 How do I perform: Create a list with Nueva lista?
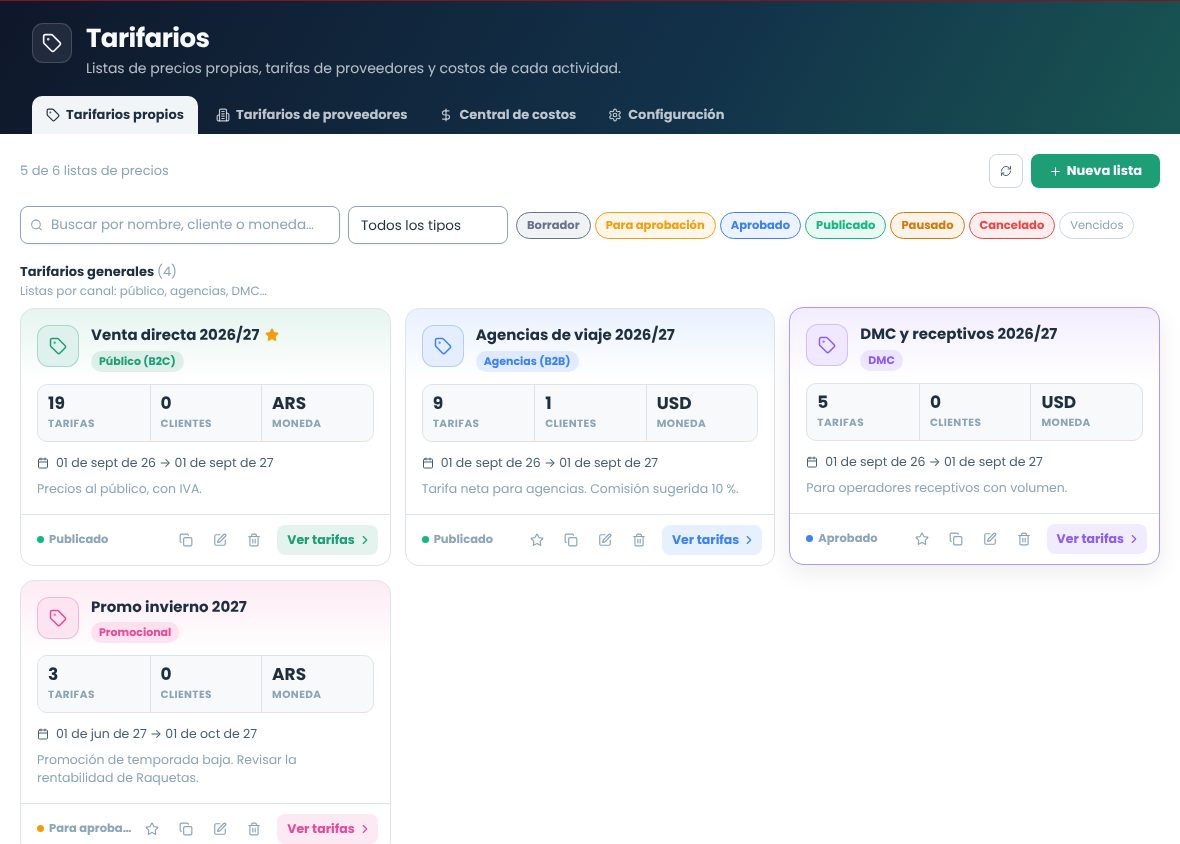[1095, 171]
